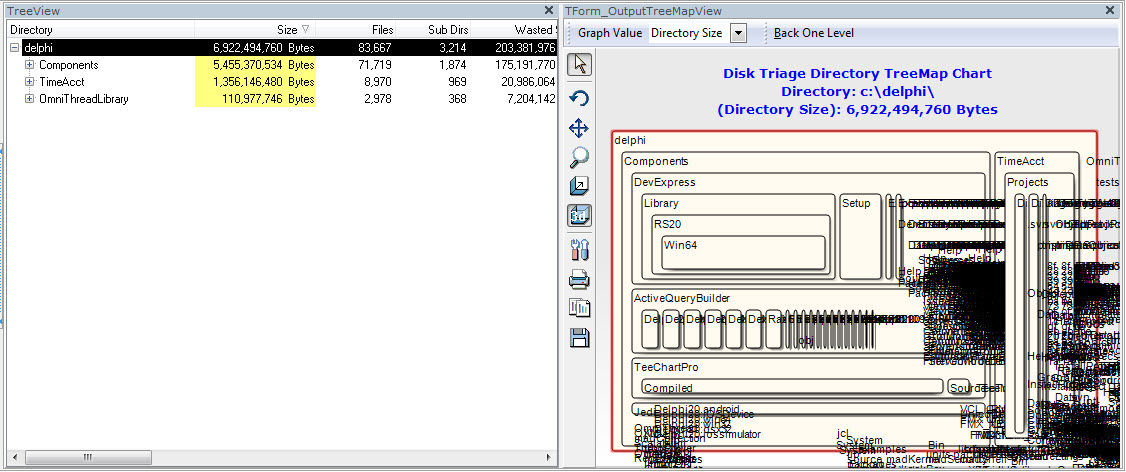This screenshot has height=472, width=1126.
Task: Click the print chart icon
Action: pyautogui.click(x=580, y=279)
